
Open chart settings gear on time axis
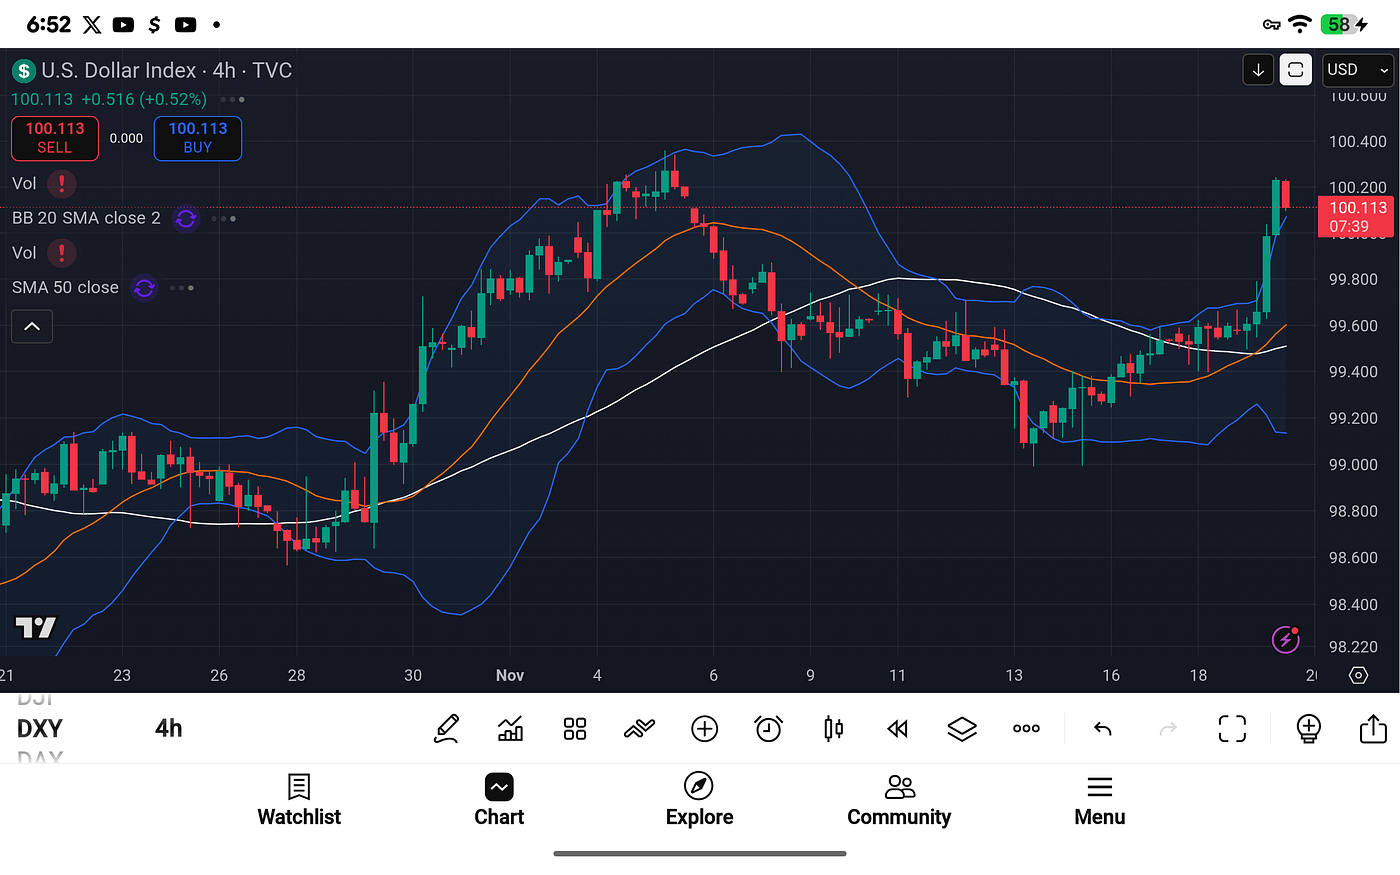tap(1358, 675)
